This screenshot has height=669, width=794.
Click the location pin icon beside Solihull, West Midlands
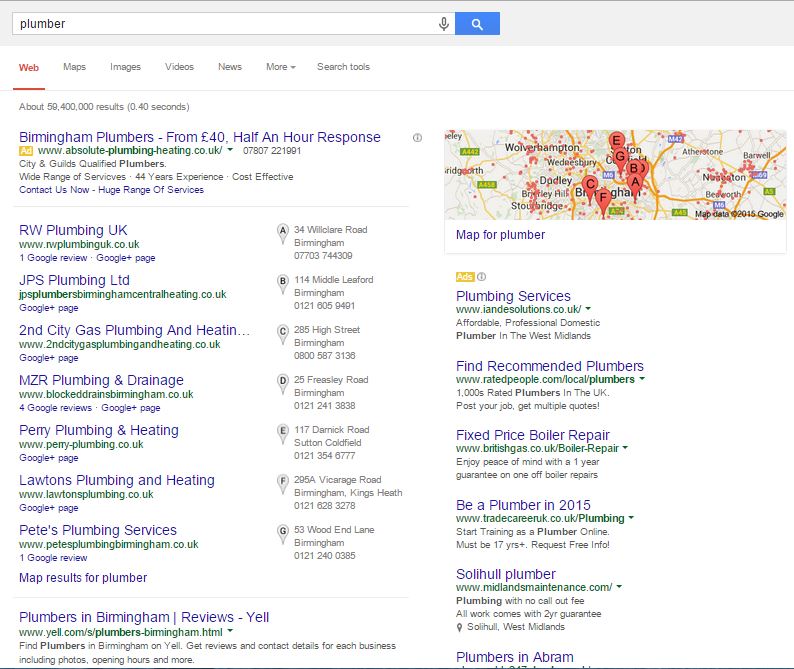pos(459,627)
